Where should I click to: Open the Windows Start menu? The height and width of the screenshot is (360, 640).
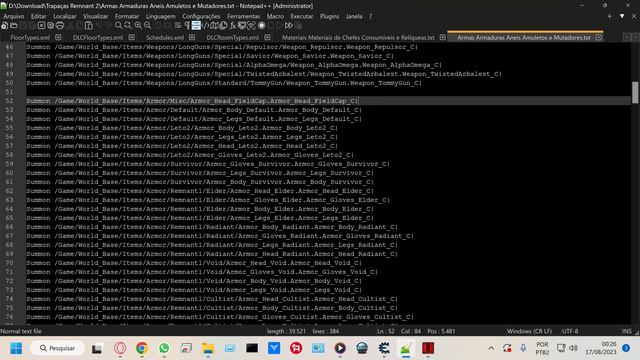(16, 348)
